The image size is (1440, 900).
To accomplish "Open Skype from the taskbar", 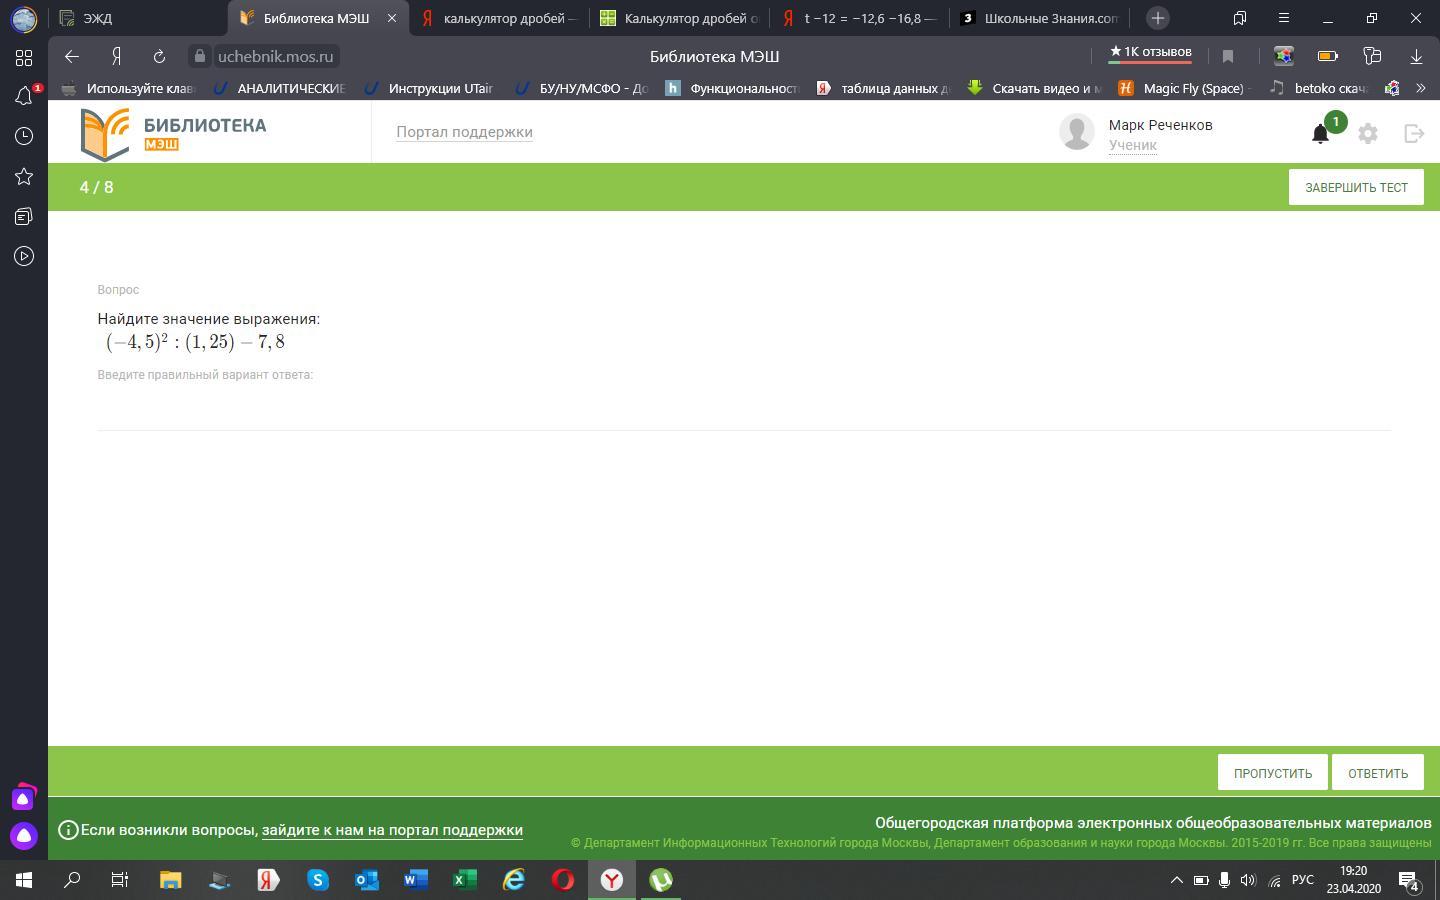I will [x=317, y=880].
